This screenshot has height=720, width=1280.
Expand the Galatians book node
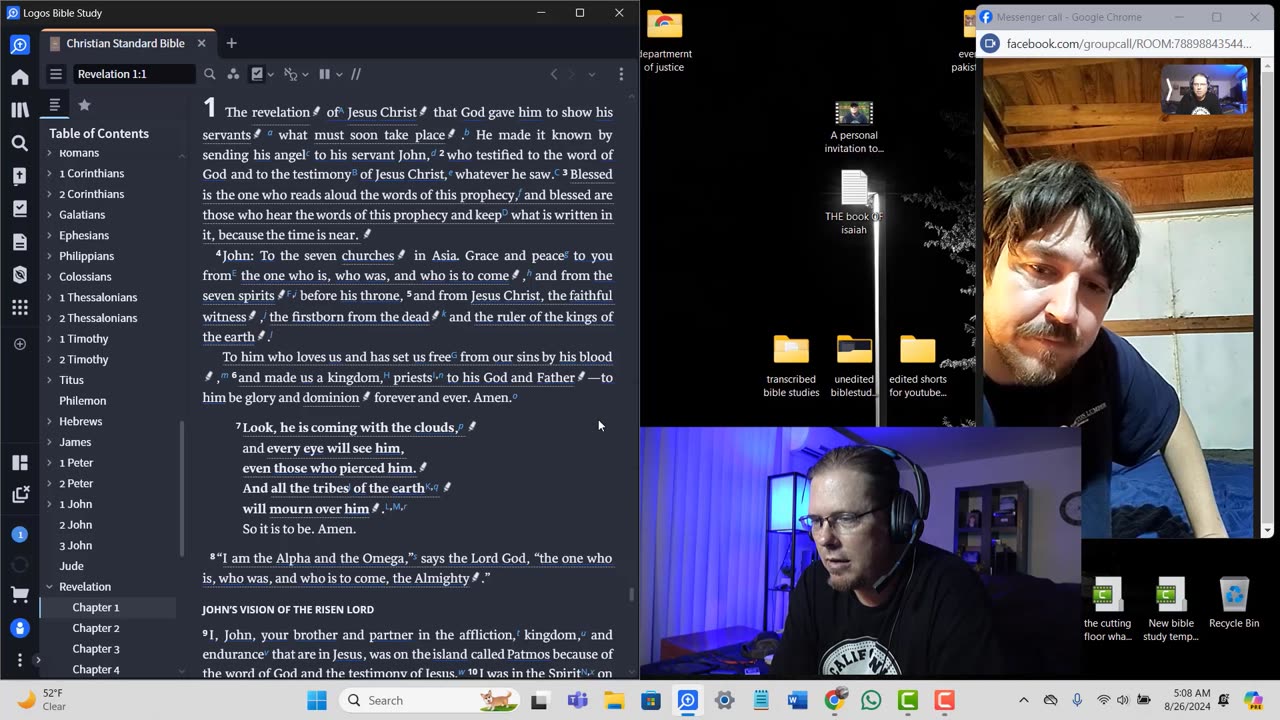pos(49,215)
